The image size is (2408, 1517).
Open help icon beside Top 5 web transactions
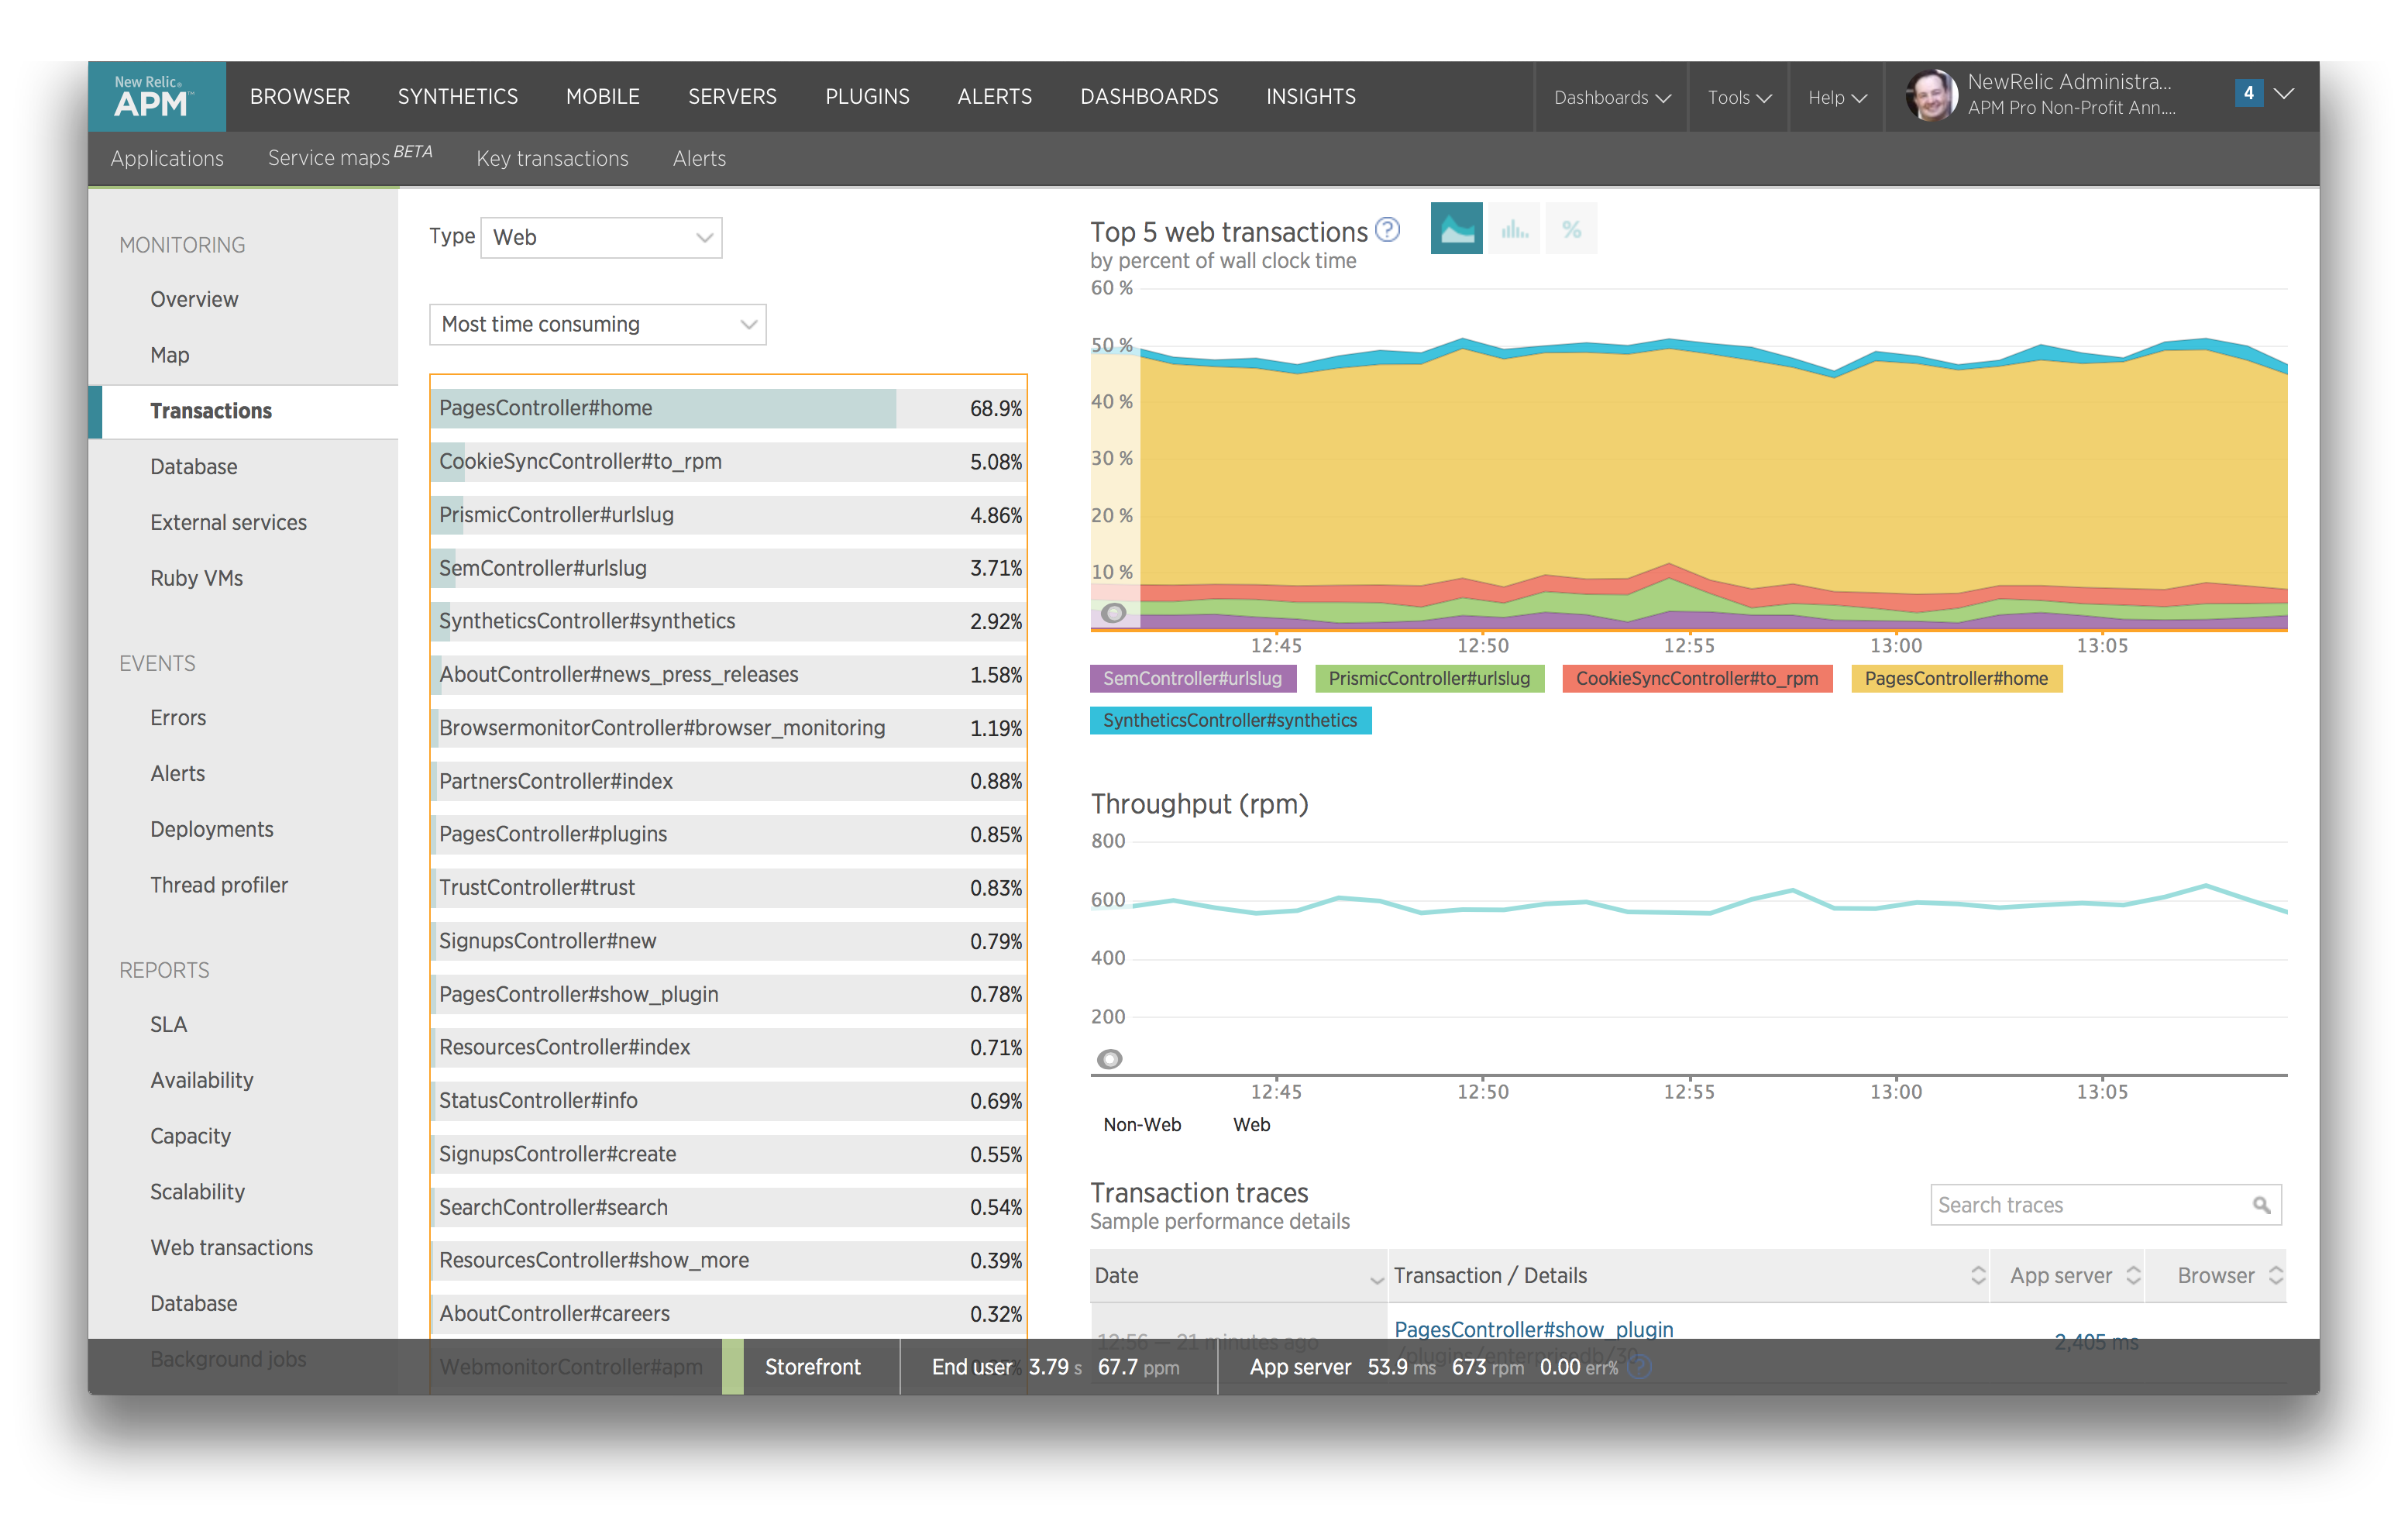click(x=1388, y=230)
